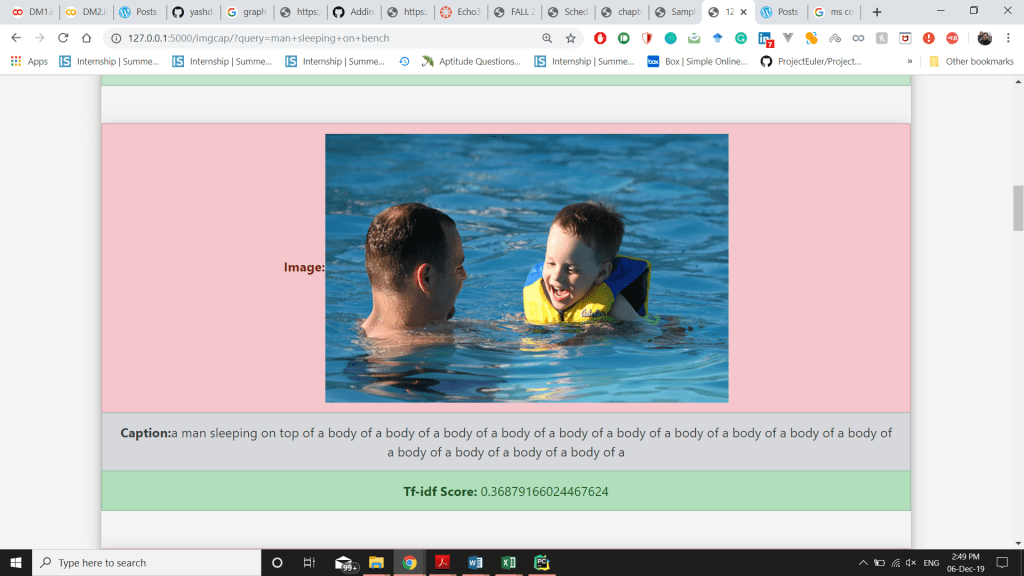Screen dimensions: 1024x576
Task: Open the zoom magnifier icon in address bar
Action: click(547, 38)
